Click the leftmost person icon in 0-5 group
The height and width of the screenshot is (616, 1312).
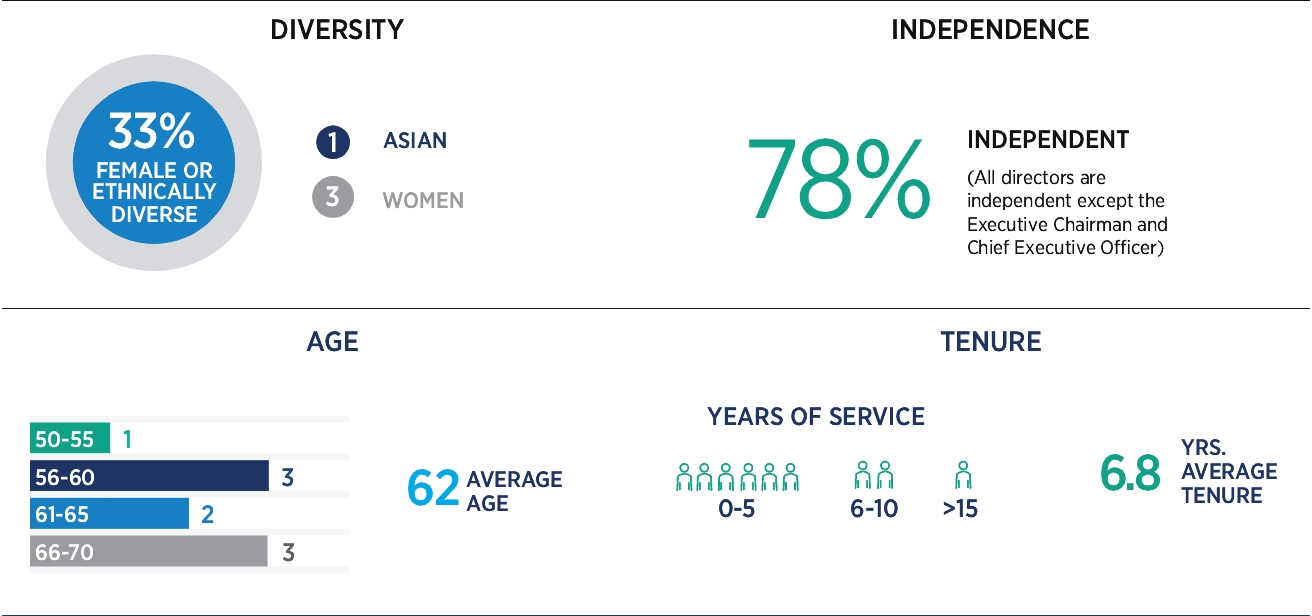(x=685, y=476)
